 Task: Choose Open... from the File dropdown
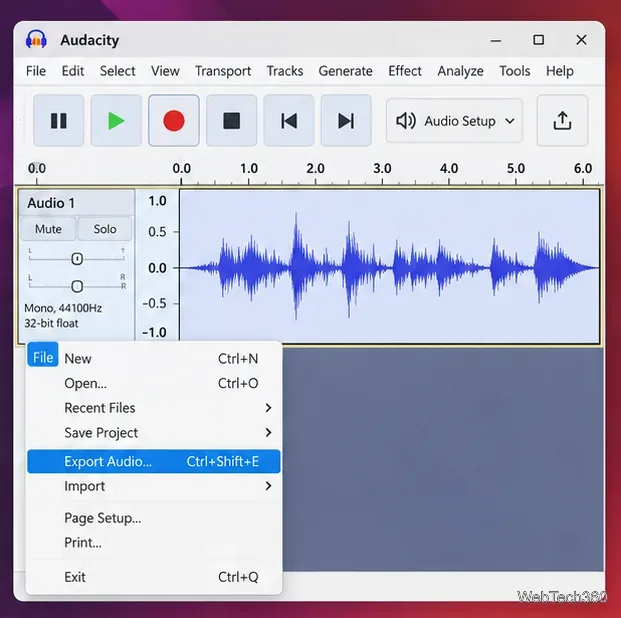(154, 383)
